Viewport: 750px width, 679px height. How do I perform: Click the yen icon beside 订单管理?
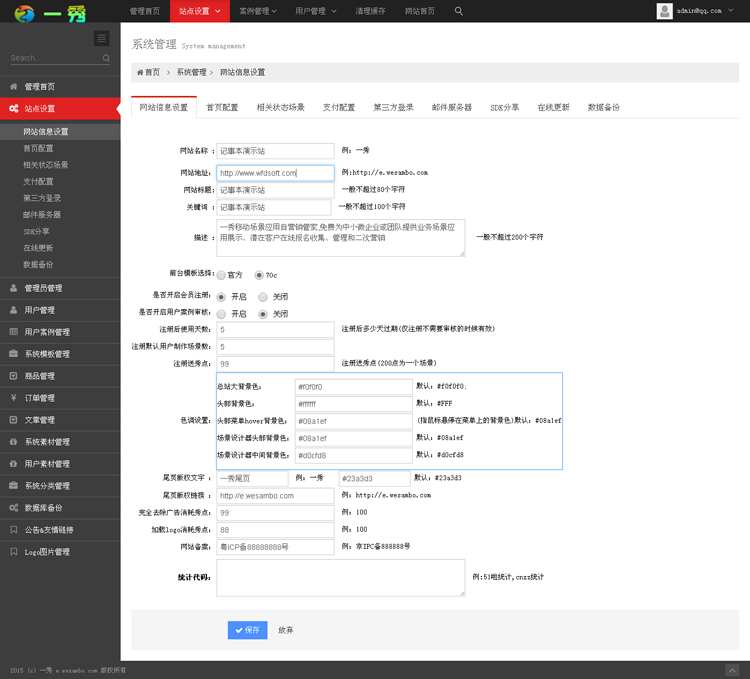tap(13, 398)
